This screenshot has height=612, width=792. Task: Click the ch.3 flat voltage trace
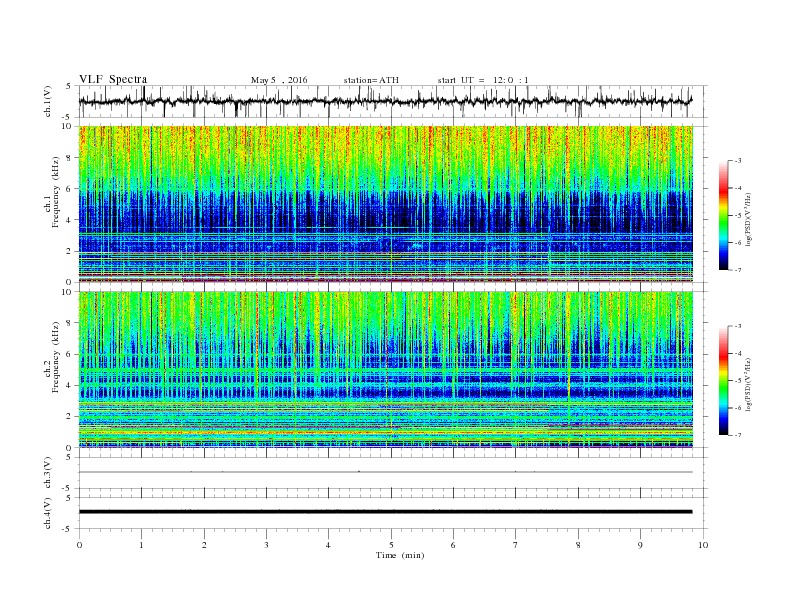[386, 472]
